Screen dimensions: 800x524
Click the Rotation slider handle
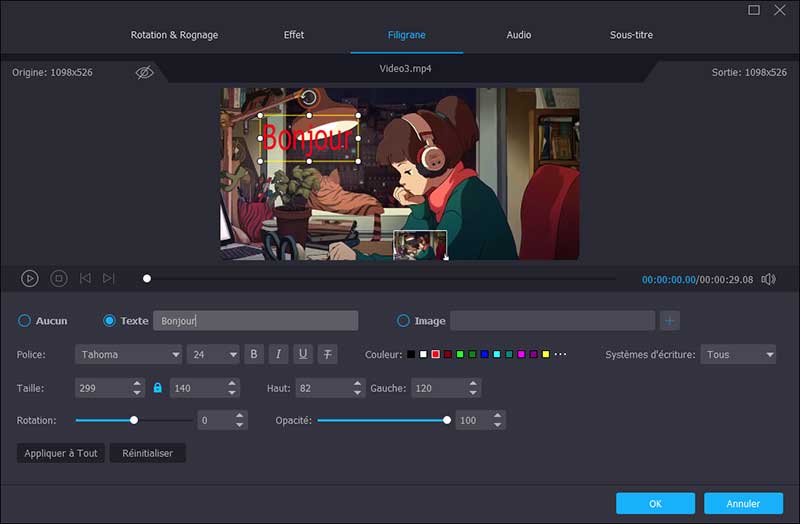[134, 420]
